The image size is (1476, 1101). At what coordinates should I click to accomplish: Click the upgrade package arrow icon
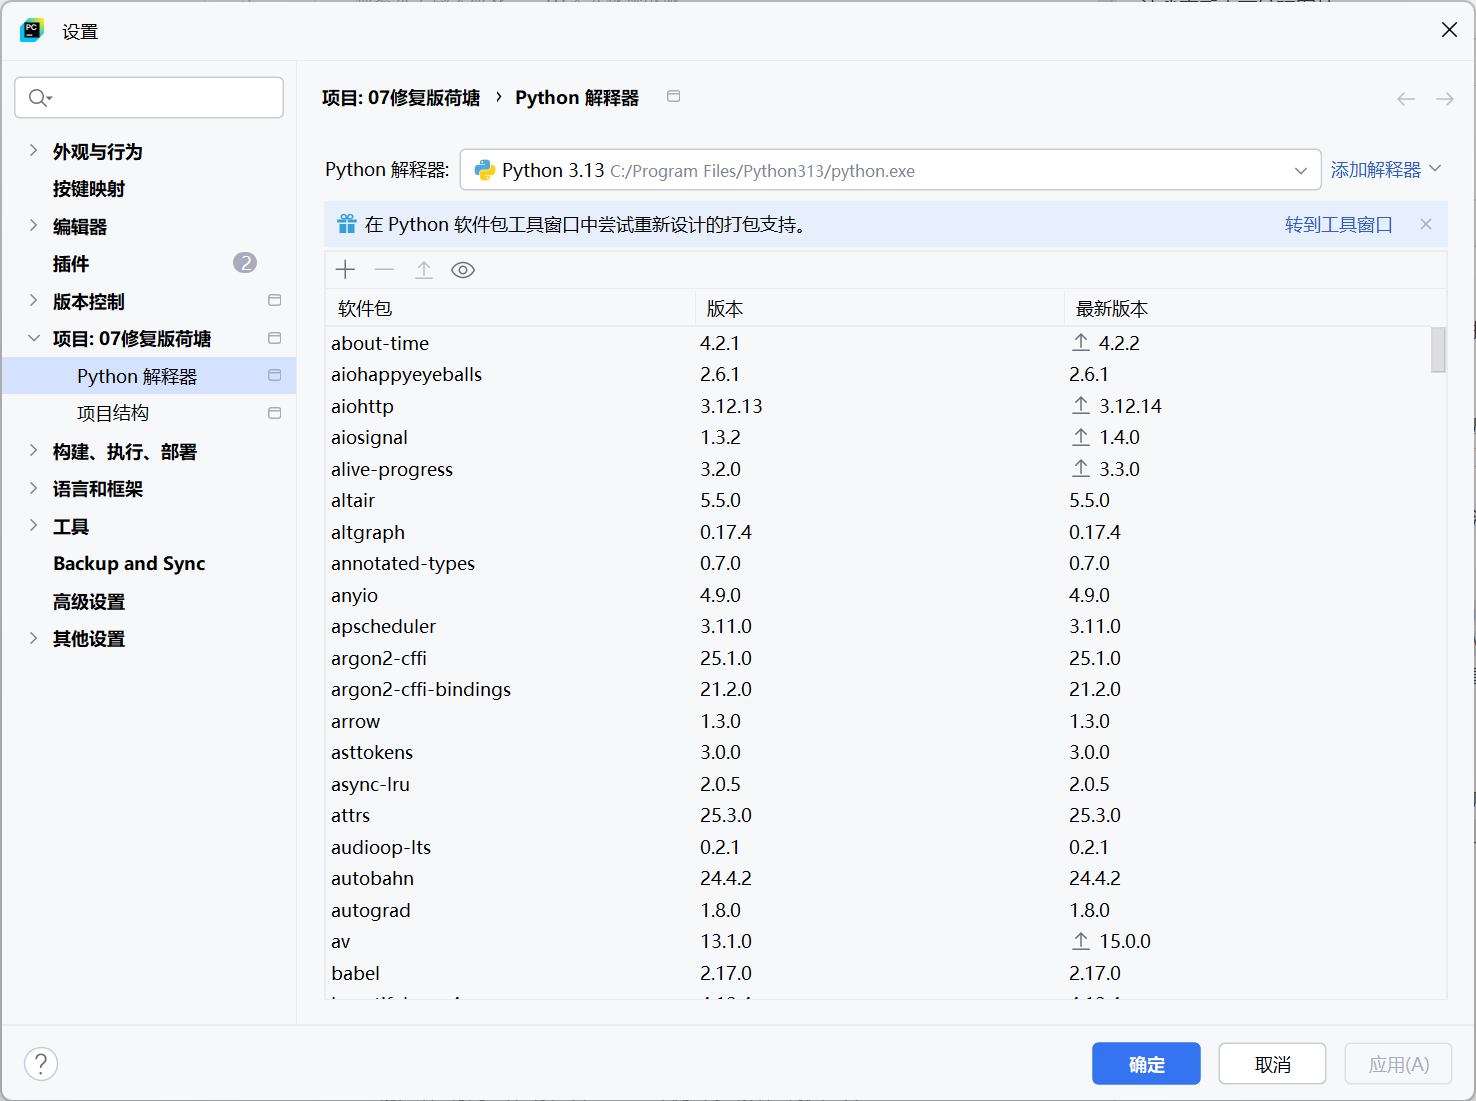click(424, 270)
